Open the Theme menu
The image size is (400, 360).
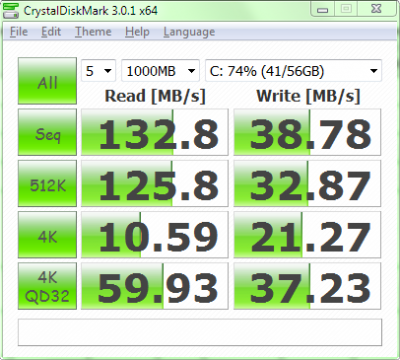(93, 32)
